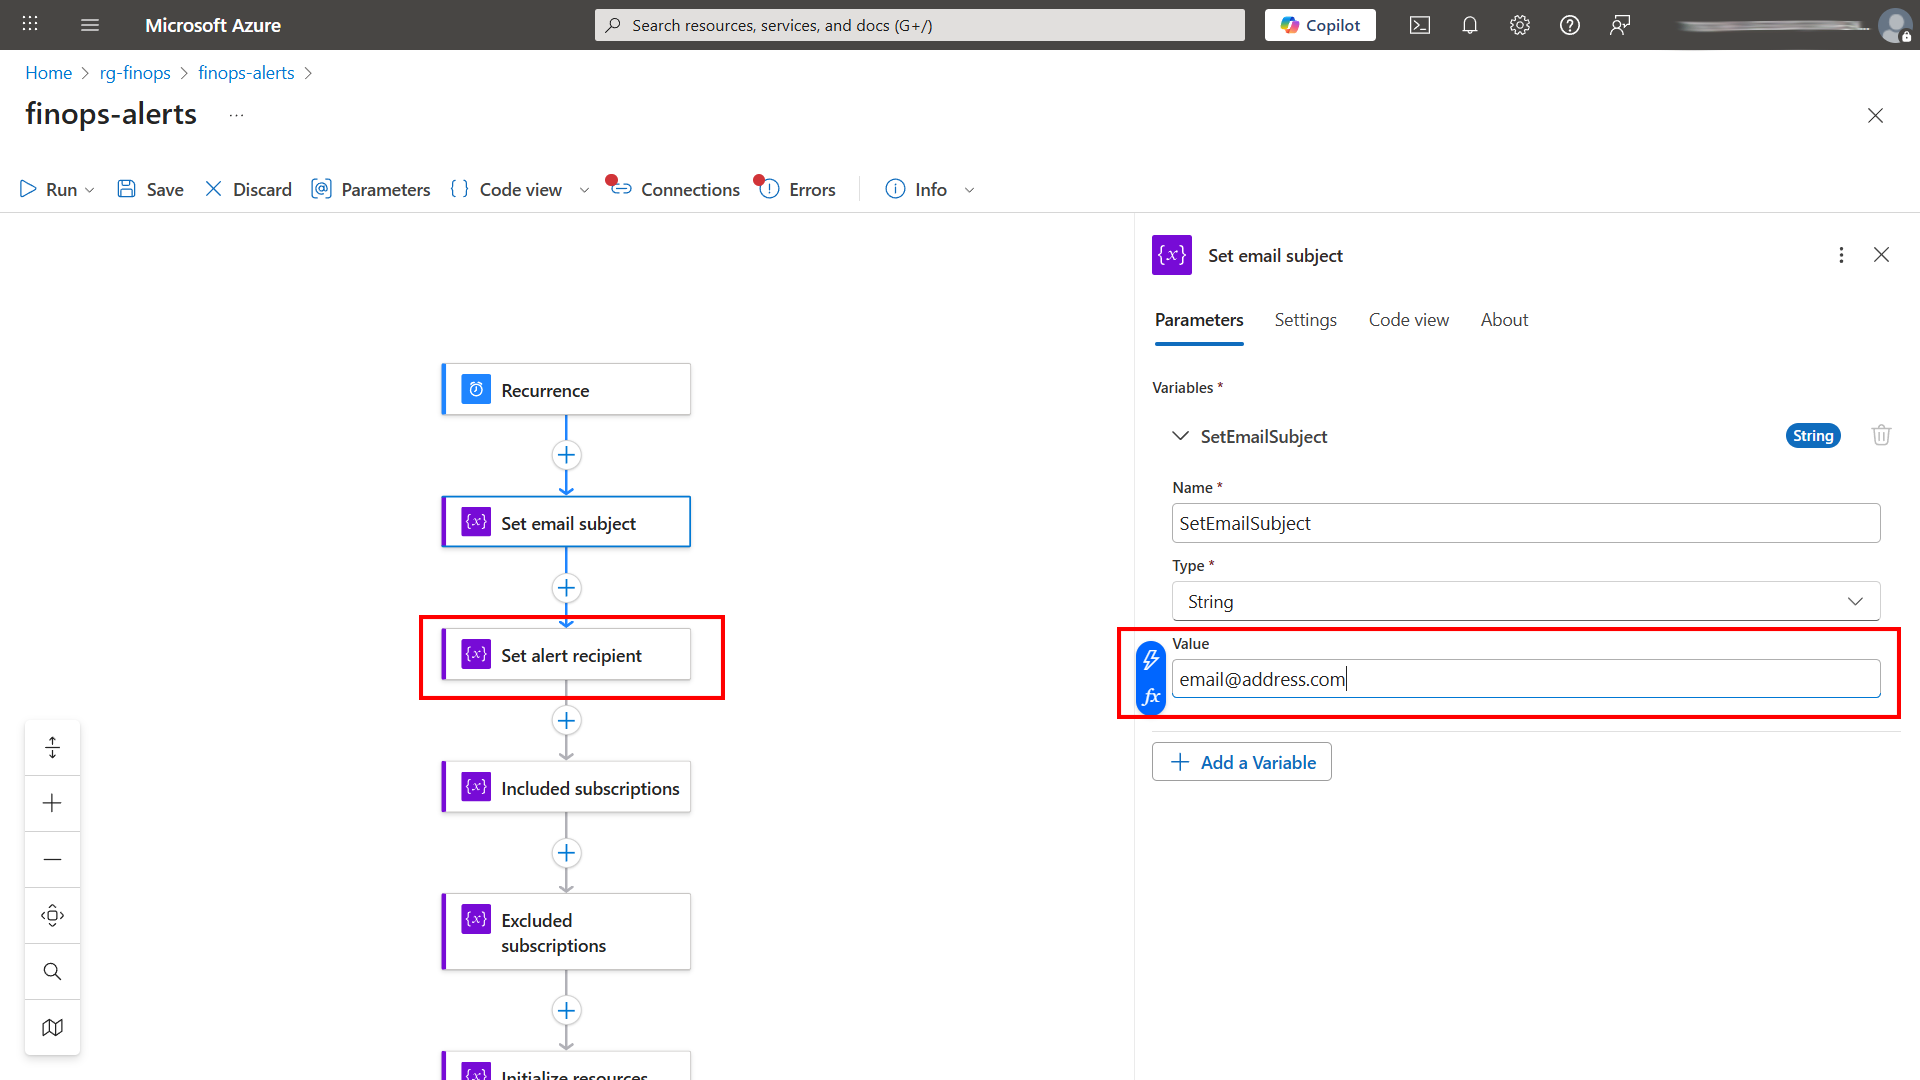Open the Type dropdown showing String
The image size is (1920, 1080).
point(1856,601)
